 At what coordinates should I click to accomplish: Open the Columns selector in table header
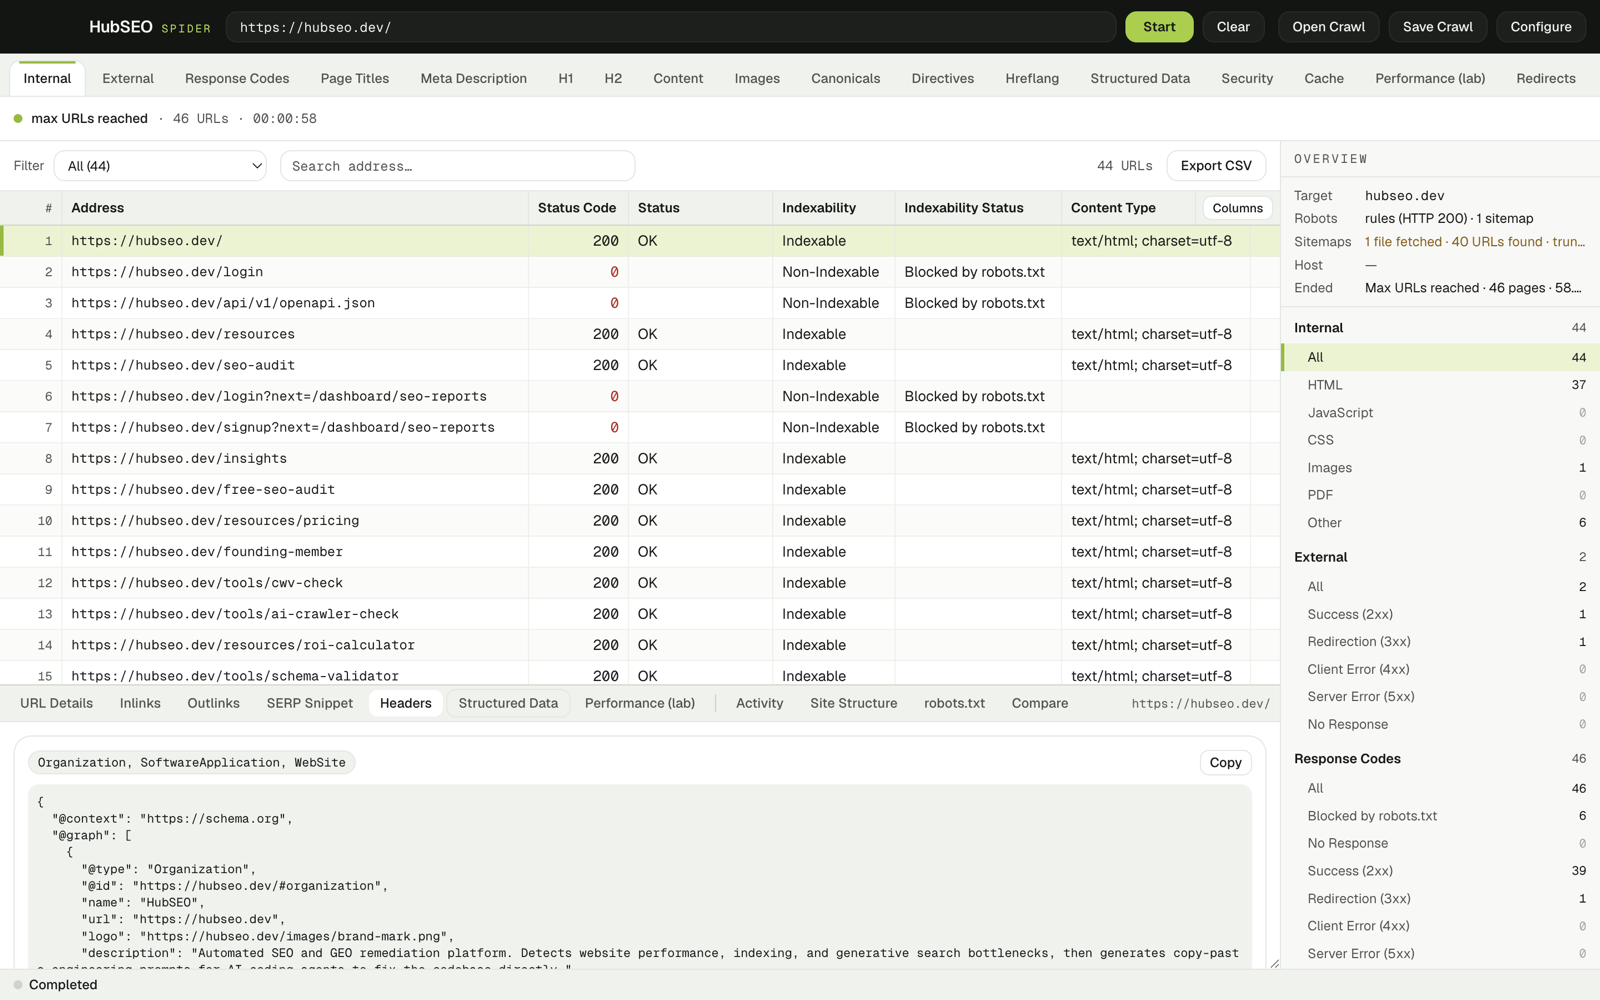(x=1237, y=208)
